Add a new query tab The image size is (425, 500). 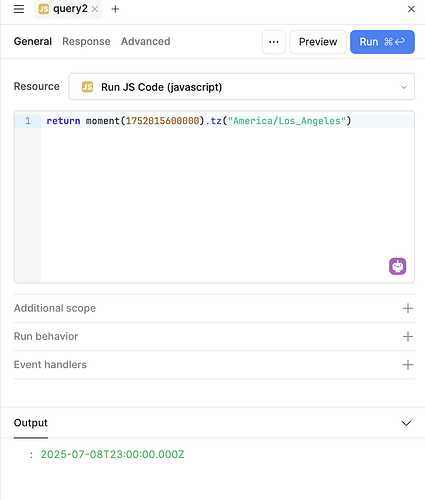pyautogui.click(x=115, y=9)
